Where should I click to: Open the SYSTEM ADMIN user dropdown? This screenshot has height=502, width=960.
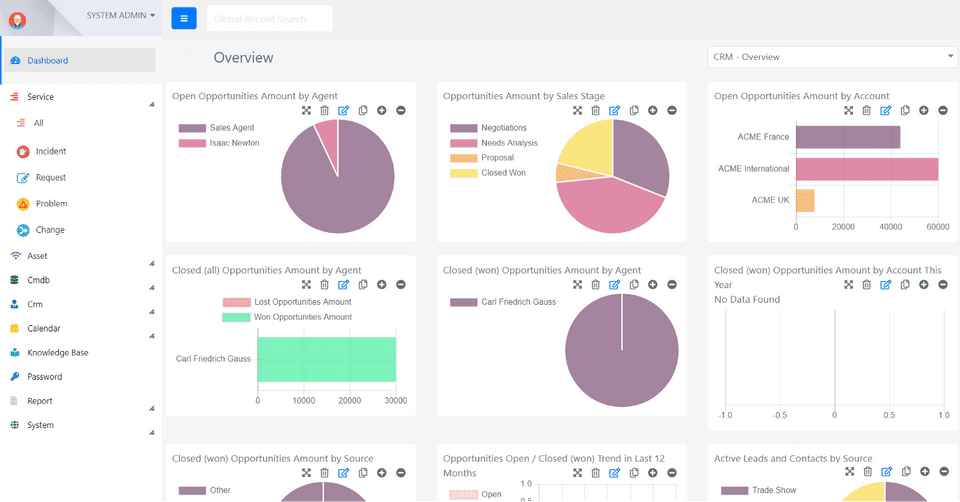point(121,15)
